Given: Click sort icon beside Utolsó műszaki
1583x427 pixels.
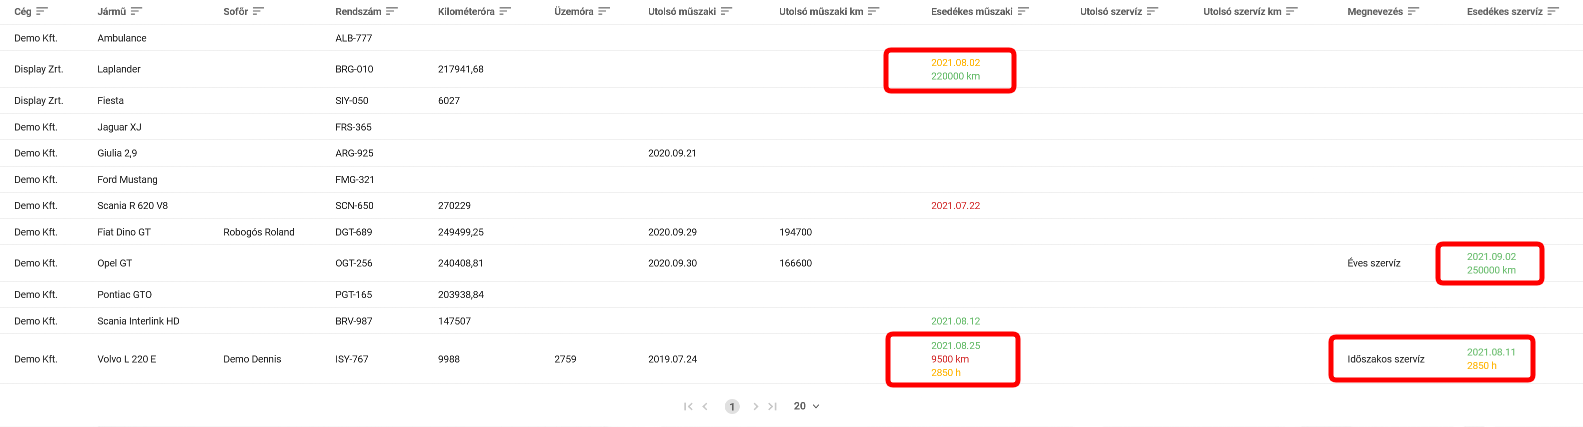Looking at the screenshot, I should pyautogui.click(x=726, y=12).
